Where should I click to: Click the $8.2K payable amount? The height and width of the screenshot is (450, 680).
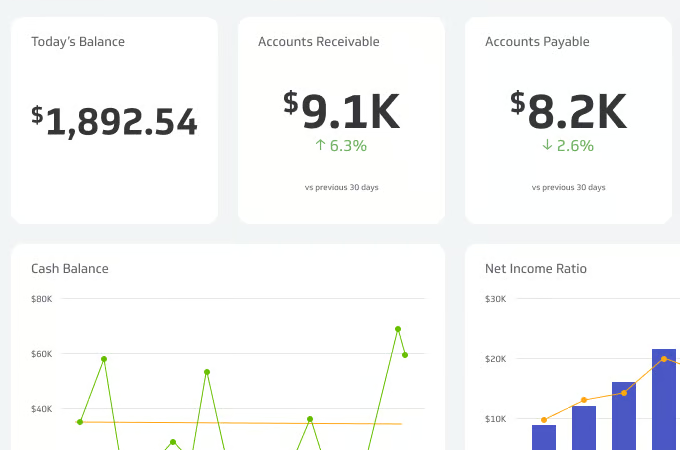click(568, 112)
